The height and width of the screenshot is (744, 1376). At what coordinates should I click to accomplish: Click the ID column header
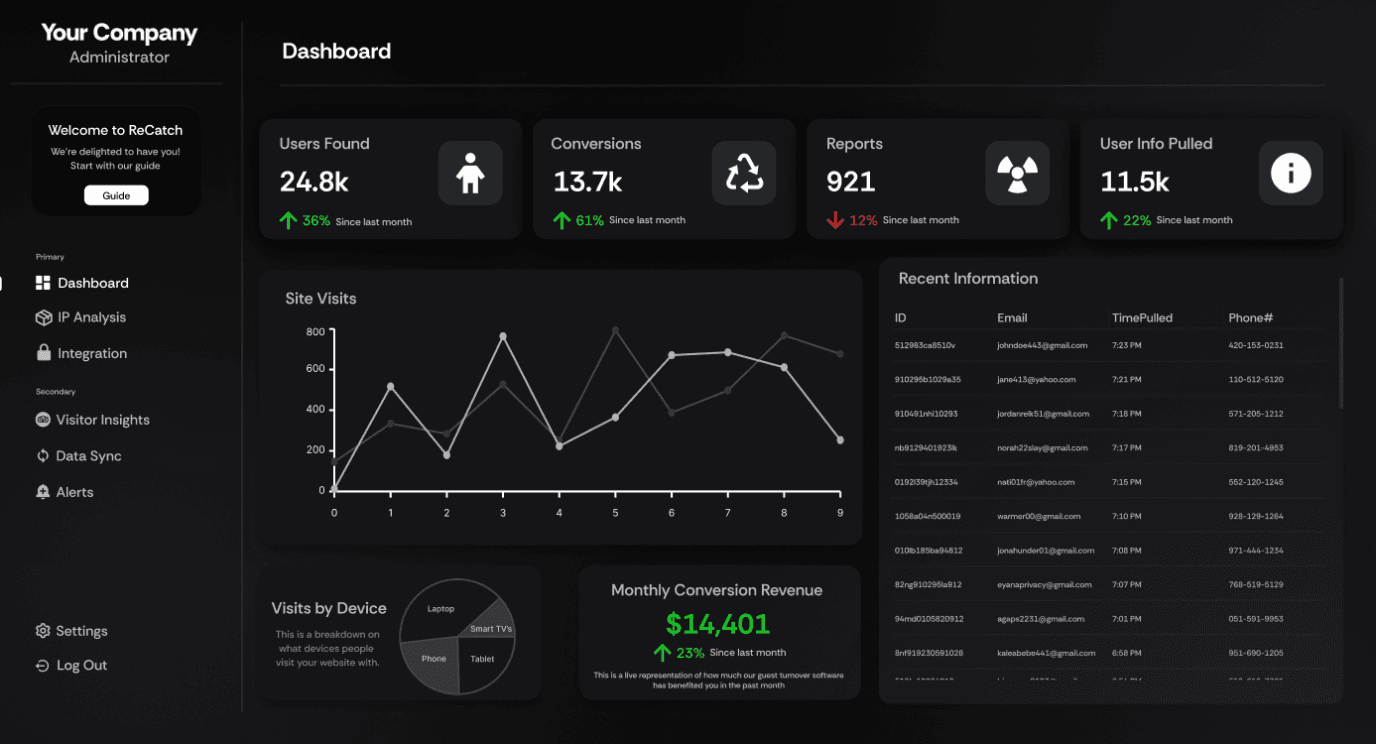[x=900, y=318]
